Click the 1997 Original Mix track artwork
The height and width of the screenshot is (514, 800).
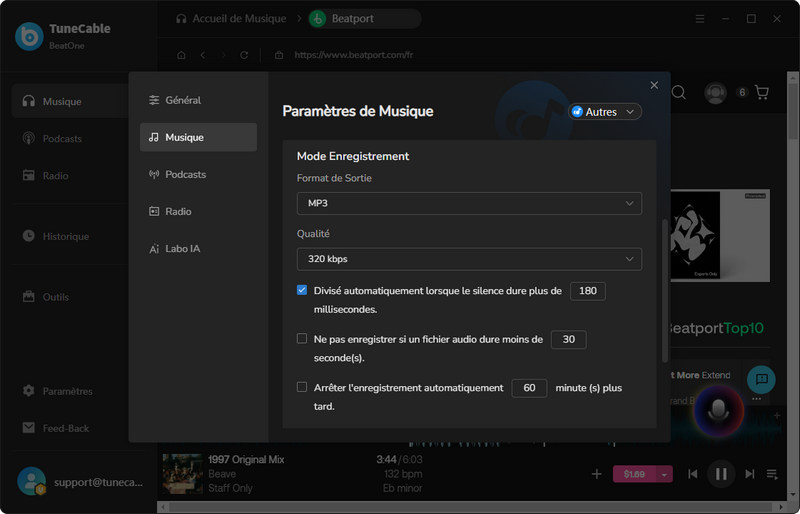[182, 474]
